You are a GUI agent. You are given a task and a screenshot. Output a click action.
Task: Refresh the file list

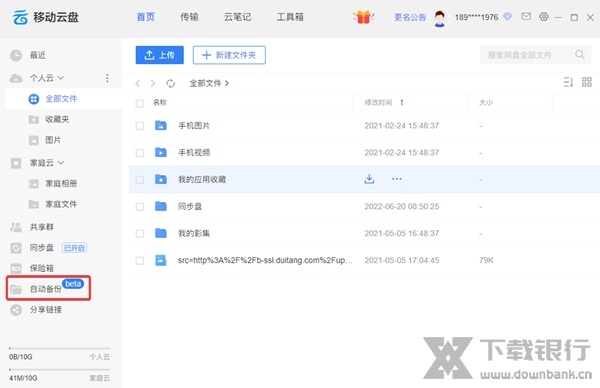(171, 83)
